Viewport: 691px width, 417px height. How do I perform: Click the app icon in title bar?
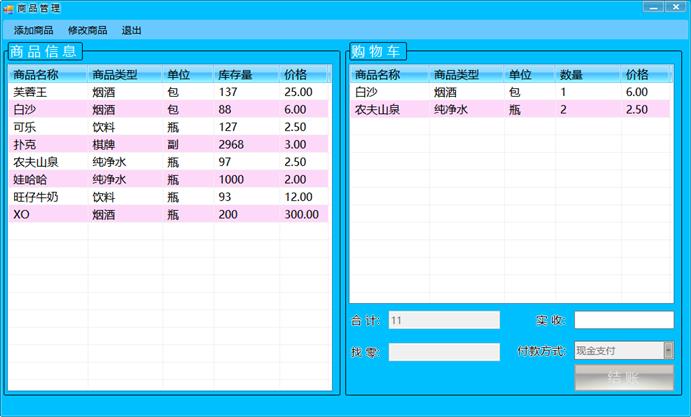(x=9, y=8)
